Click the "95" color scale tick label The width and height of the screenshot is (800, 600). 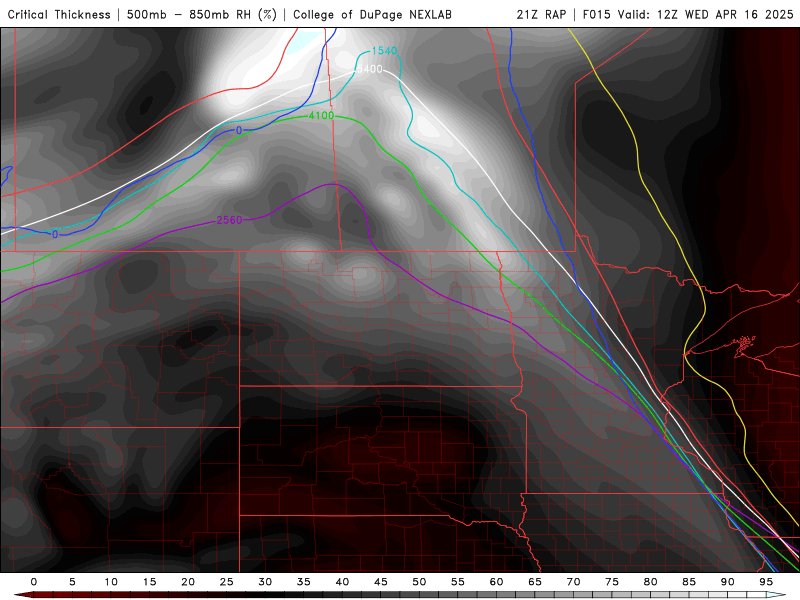(x=766, y=582)
